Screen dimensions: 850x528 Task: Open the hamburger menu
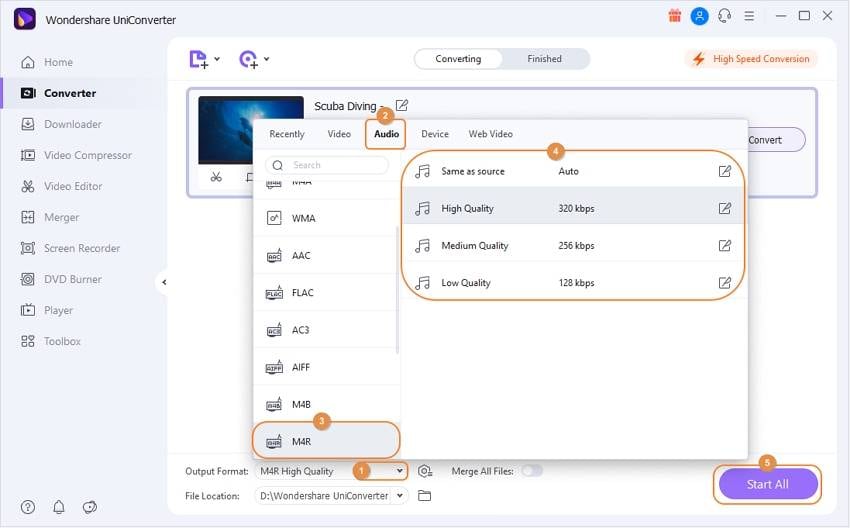(x=749, y=16)
